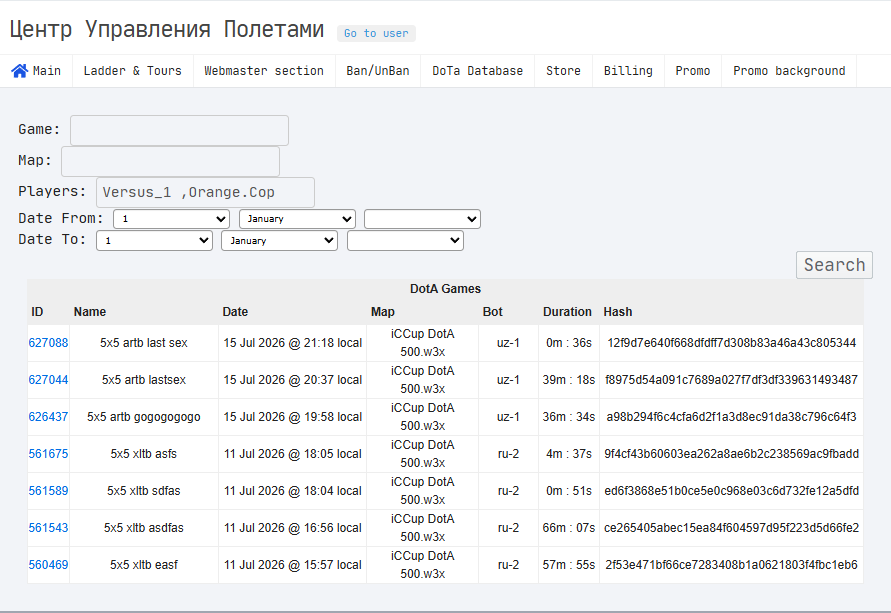Image resolution: width=891 pixels, height=613 pixels.
Task: Click the game name '5x5 xltb easf'
Action: (144, 564)
